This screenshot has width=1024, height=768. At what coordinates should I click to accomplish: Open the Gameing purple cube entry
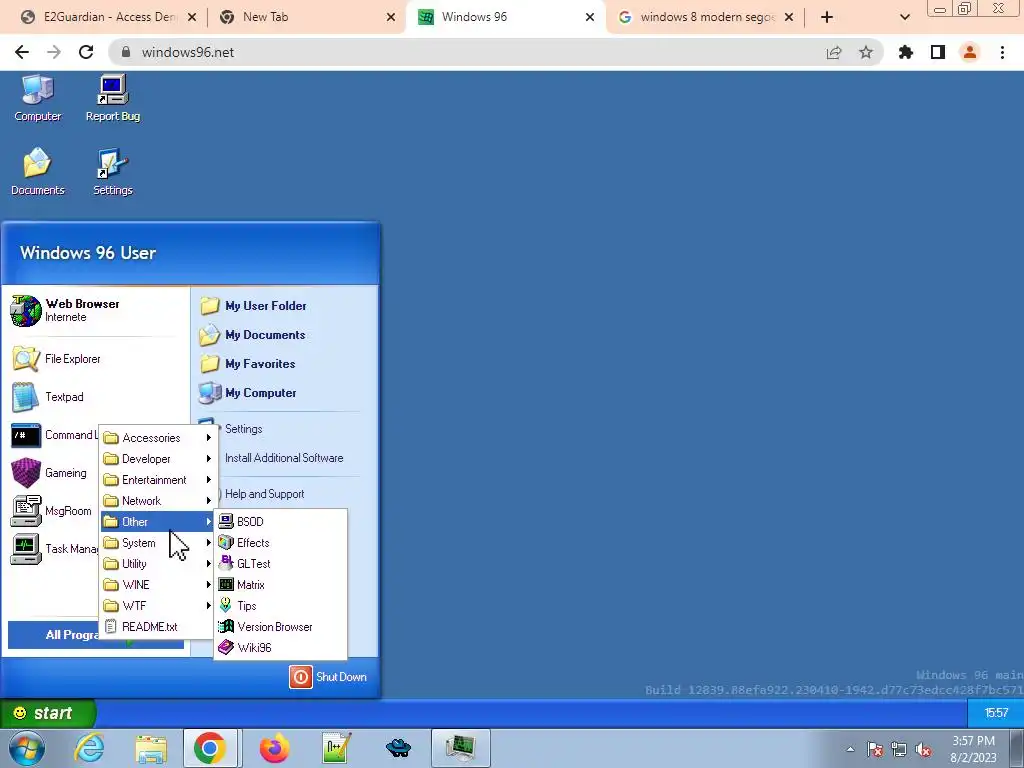pos(49,473)
